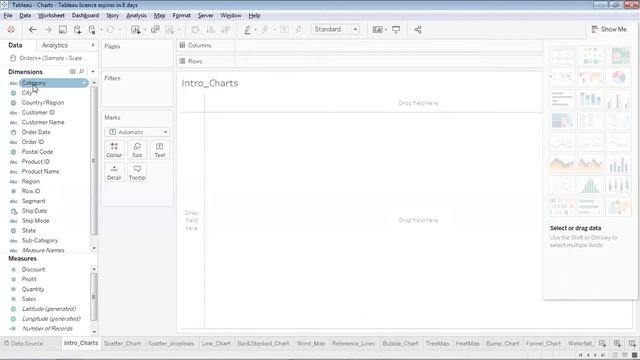Open the Dimensions pane menu arrow
This screenshot has height=360, width=640.
(93, 71)
